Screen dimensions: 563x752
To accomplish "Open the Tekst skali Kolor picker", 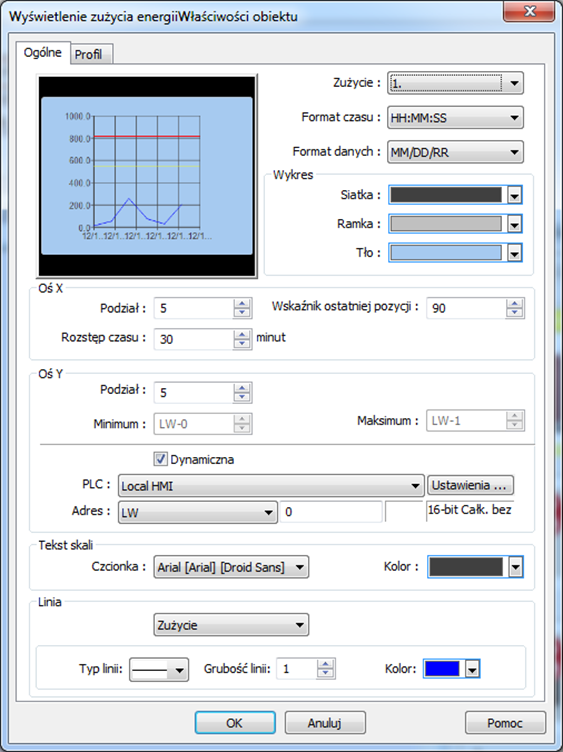I will [475, 567].
